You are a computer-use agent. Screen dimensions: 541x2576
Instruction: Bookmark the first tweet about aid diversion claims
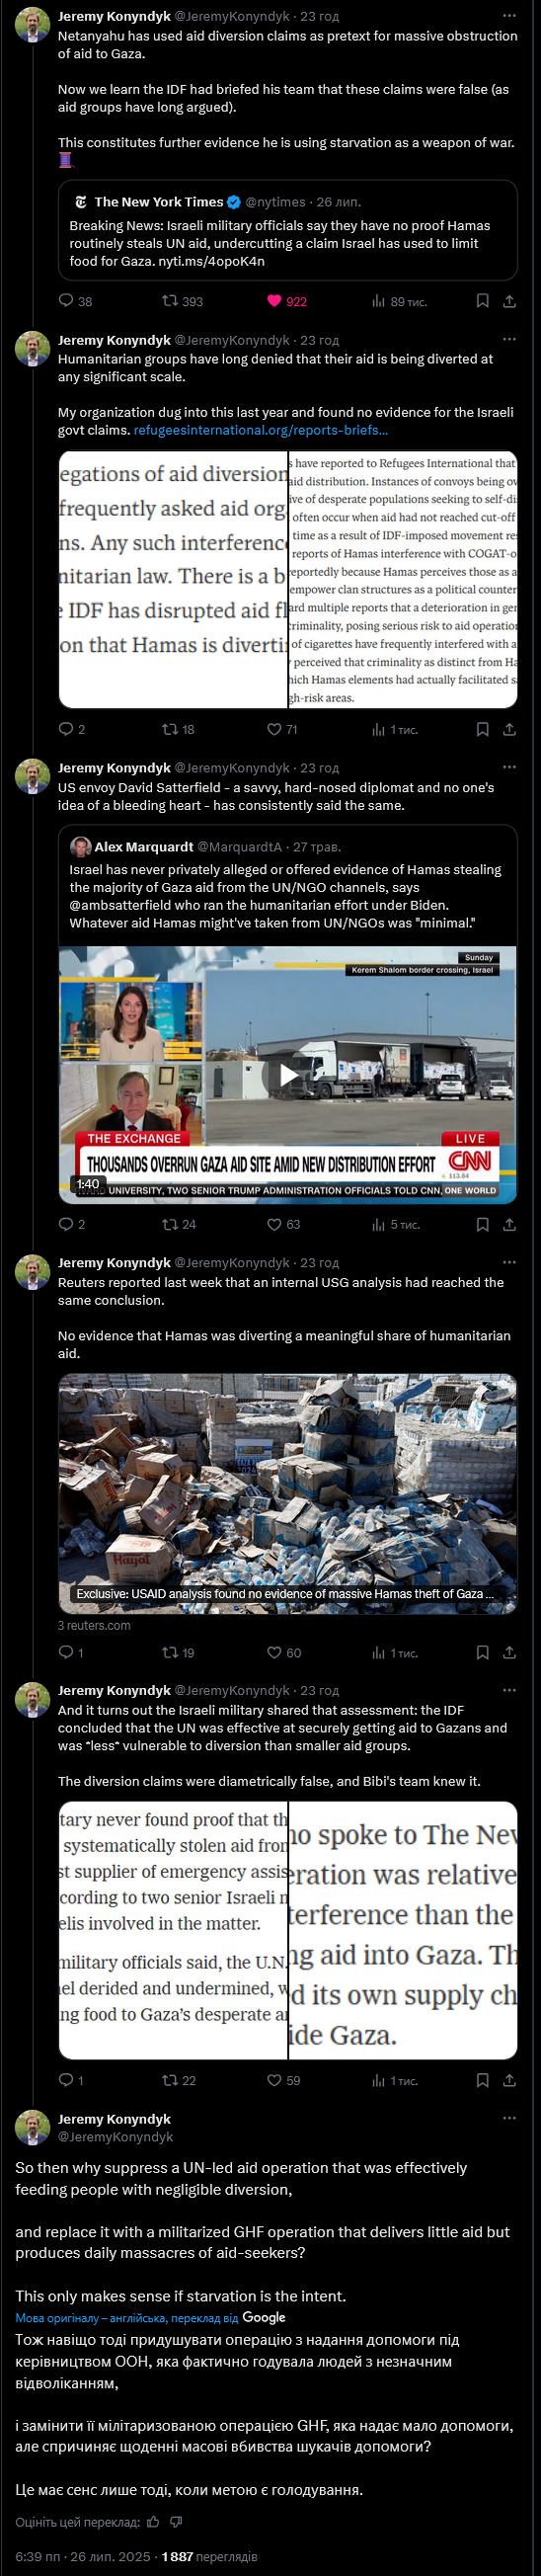[x=482, y=301]
